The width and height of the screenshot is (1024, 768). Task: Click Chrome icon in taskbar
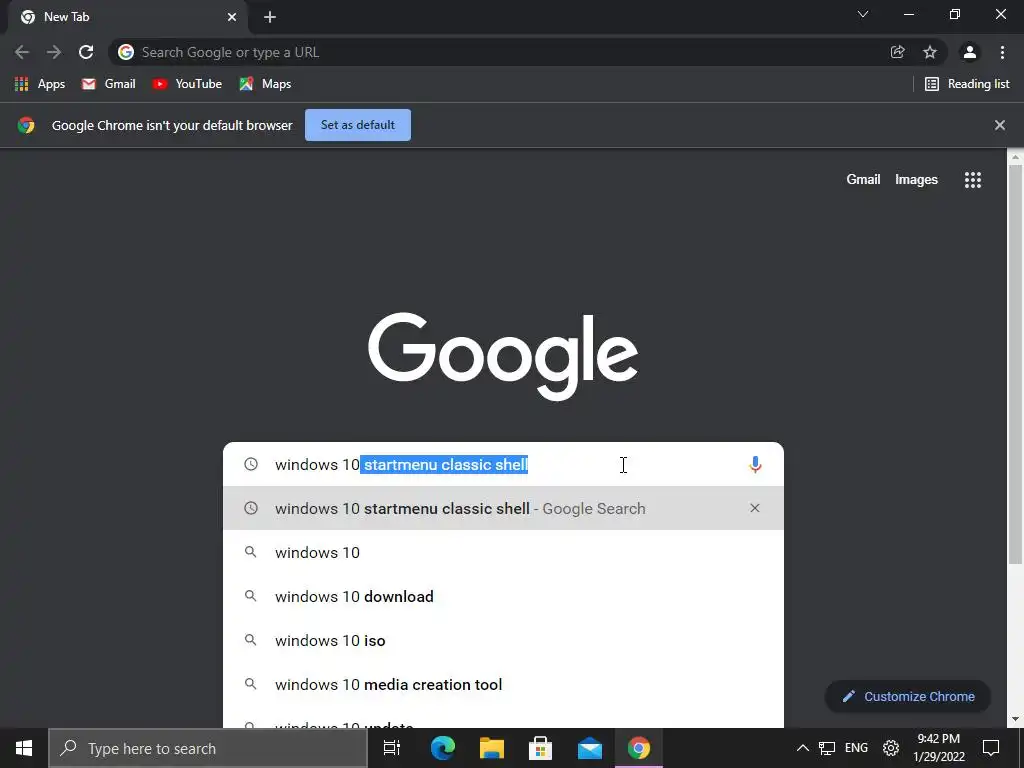pyautogui.click(x=639, y=748)
